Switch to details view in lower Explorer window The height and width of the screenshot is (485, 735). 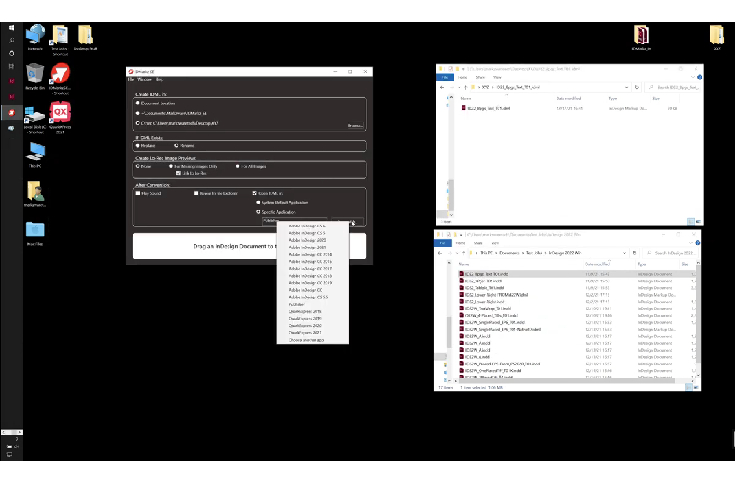[x=689, y=387]
